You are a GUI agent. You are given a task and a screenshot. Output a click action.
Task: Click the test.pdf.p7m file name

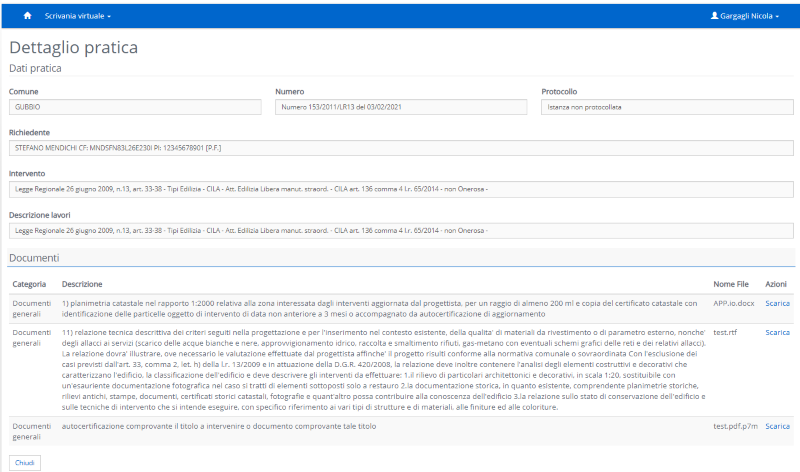(x=736, y=426)
